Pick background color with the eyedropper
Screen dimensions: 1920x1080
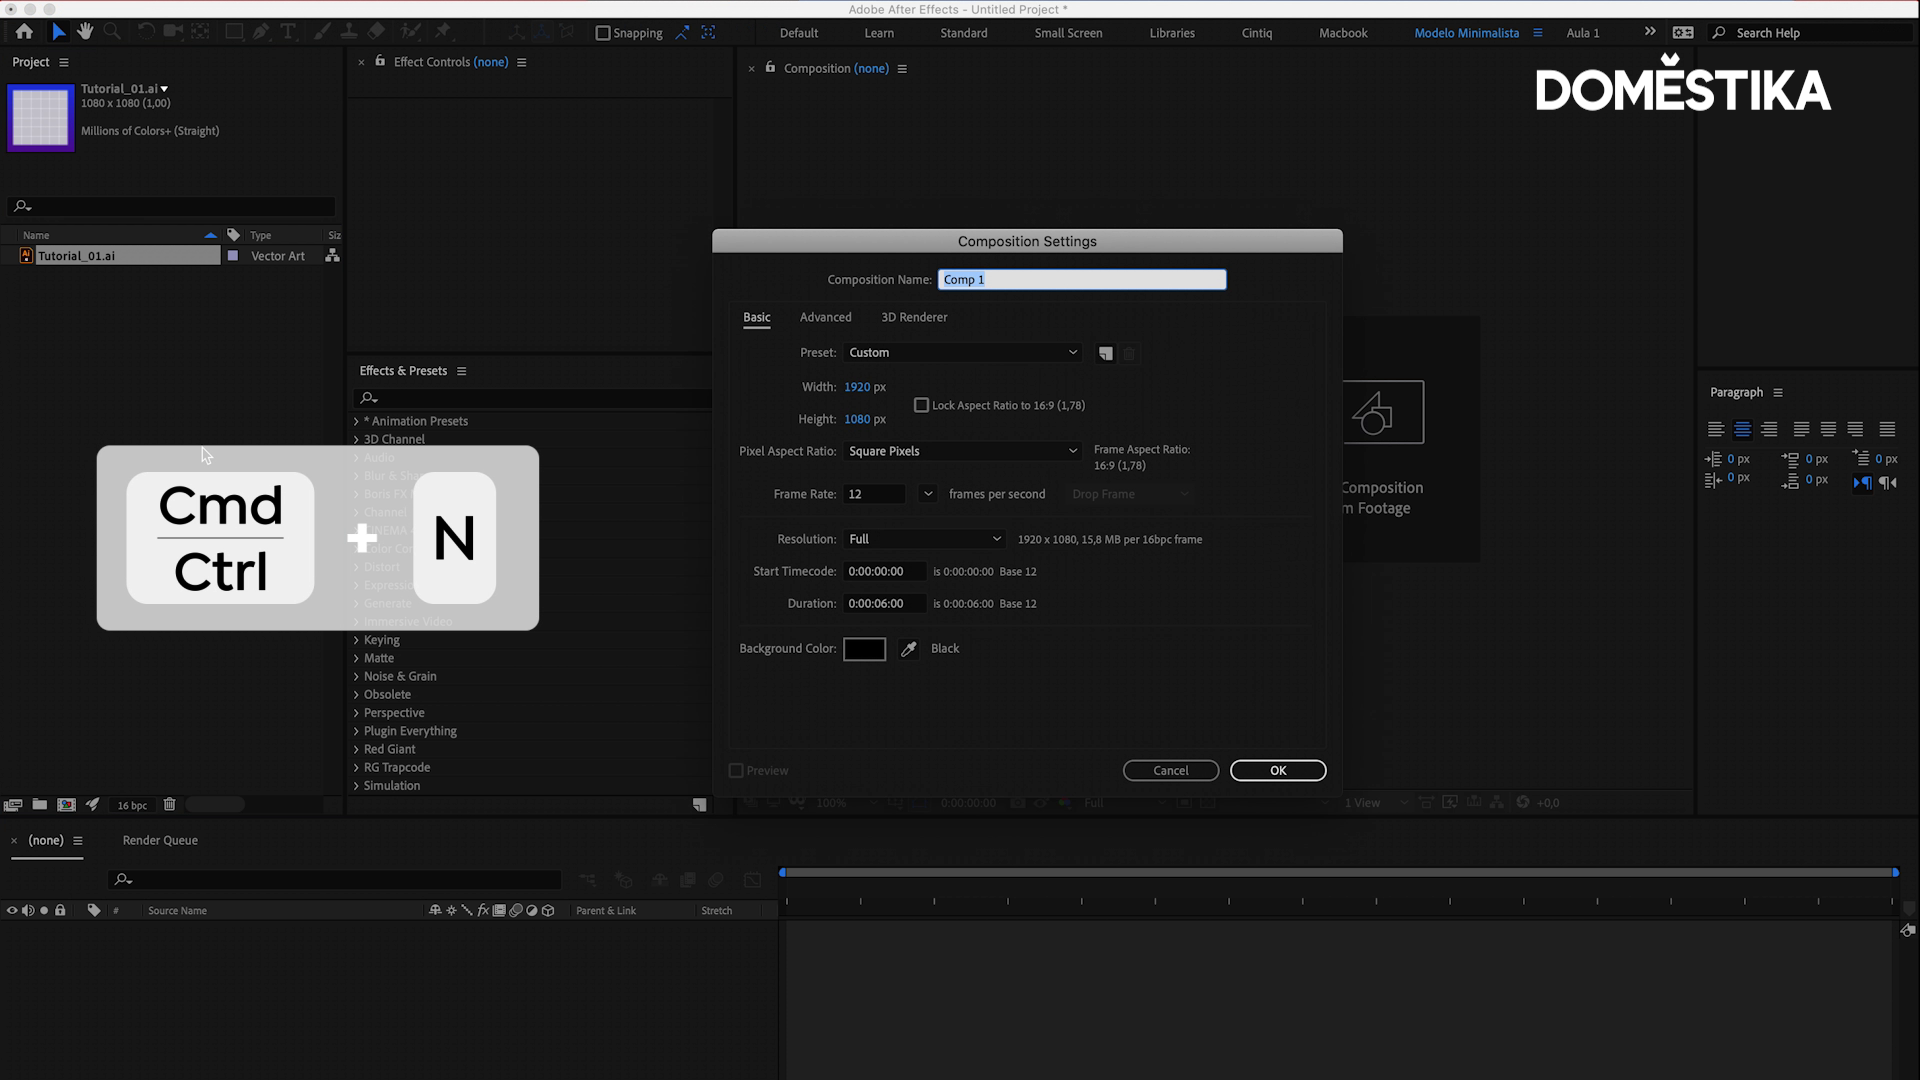(909, 649)
